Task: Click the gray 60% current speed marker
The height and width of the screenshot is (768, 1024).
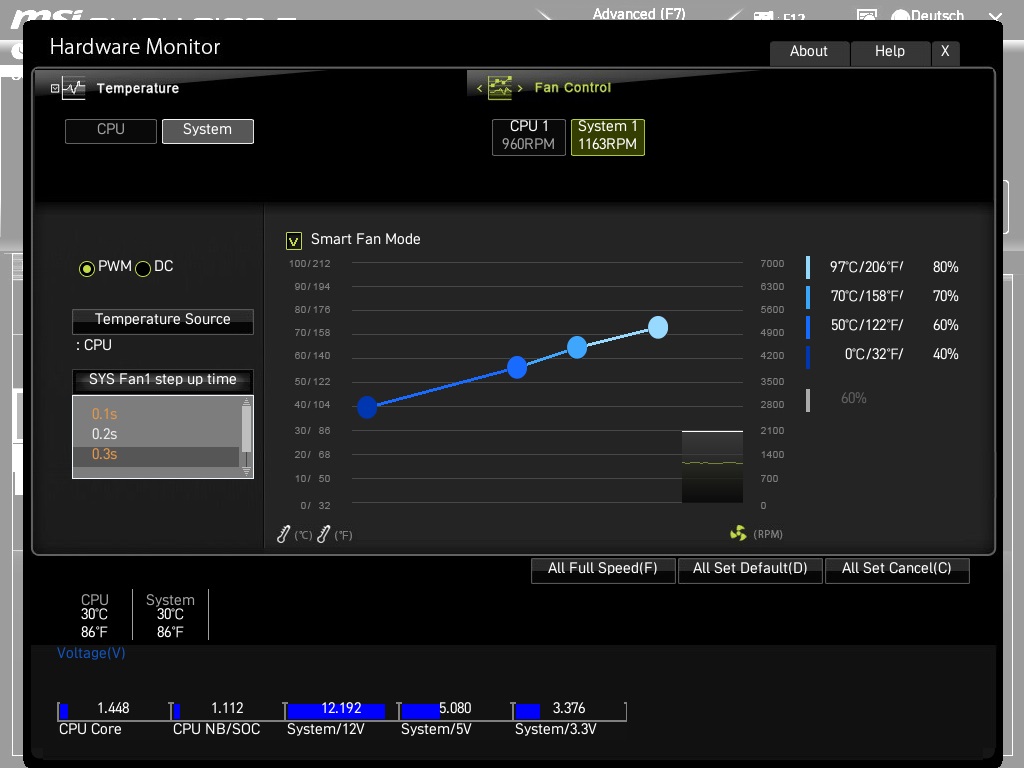Action: (x=808, y=400)
